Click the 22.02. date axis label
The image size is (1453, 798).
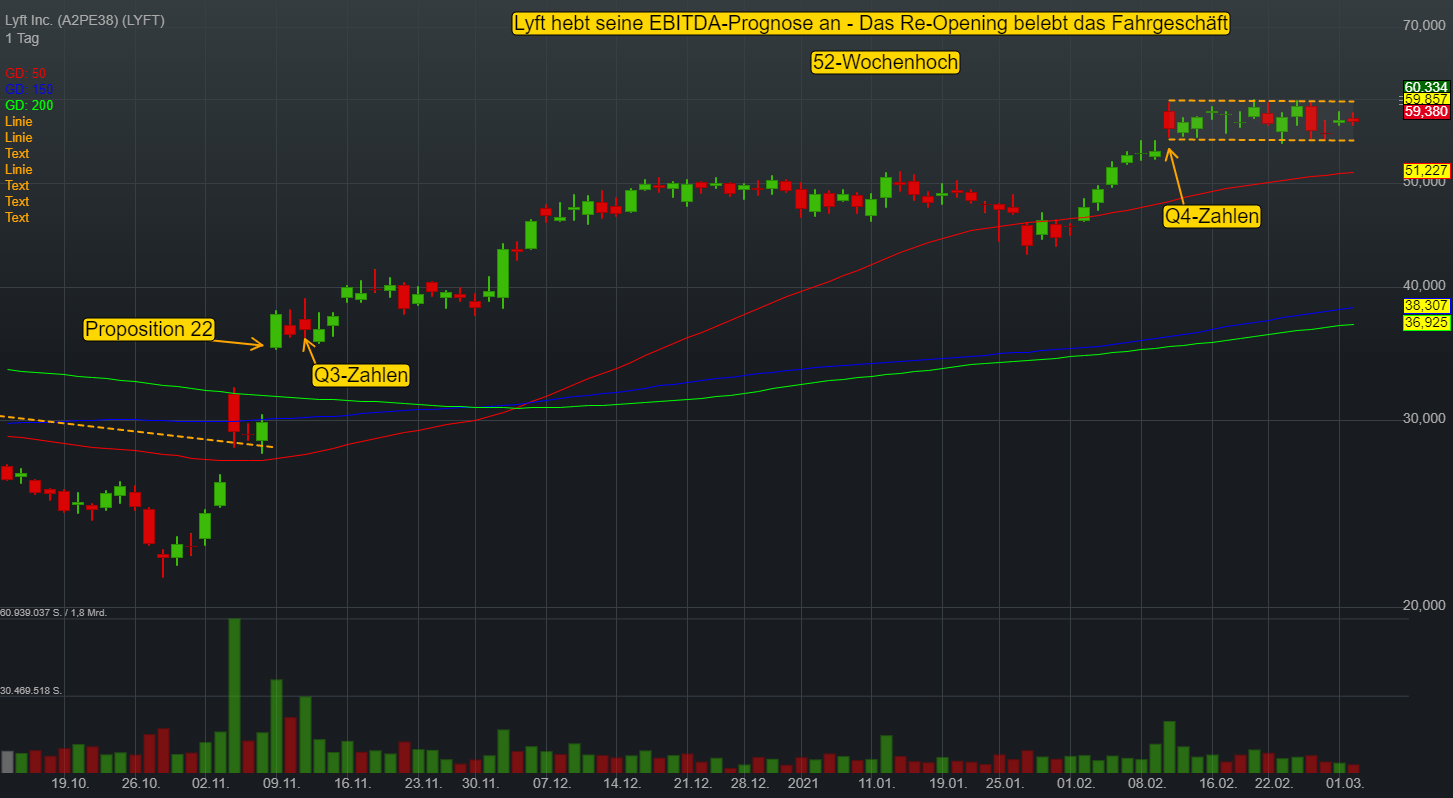pos(1274,783)
